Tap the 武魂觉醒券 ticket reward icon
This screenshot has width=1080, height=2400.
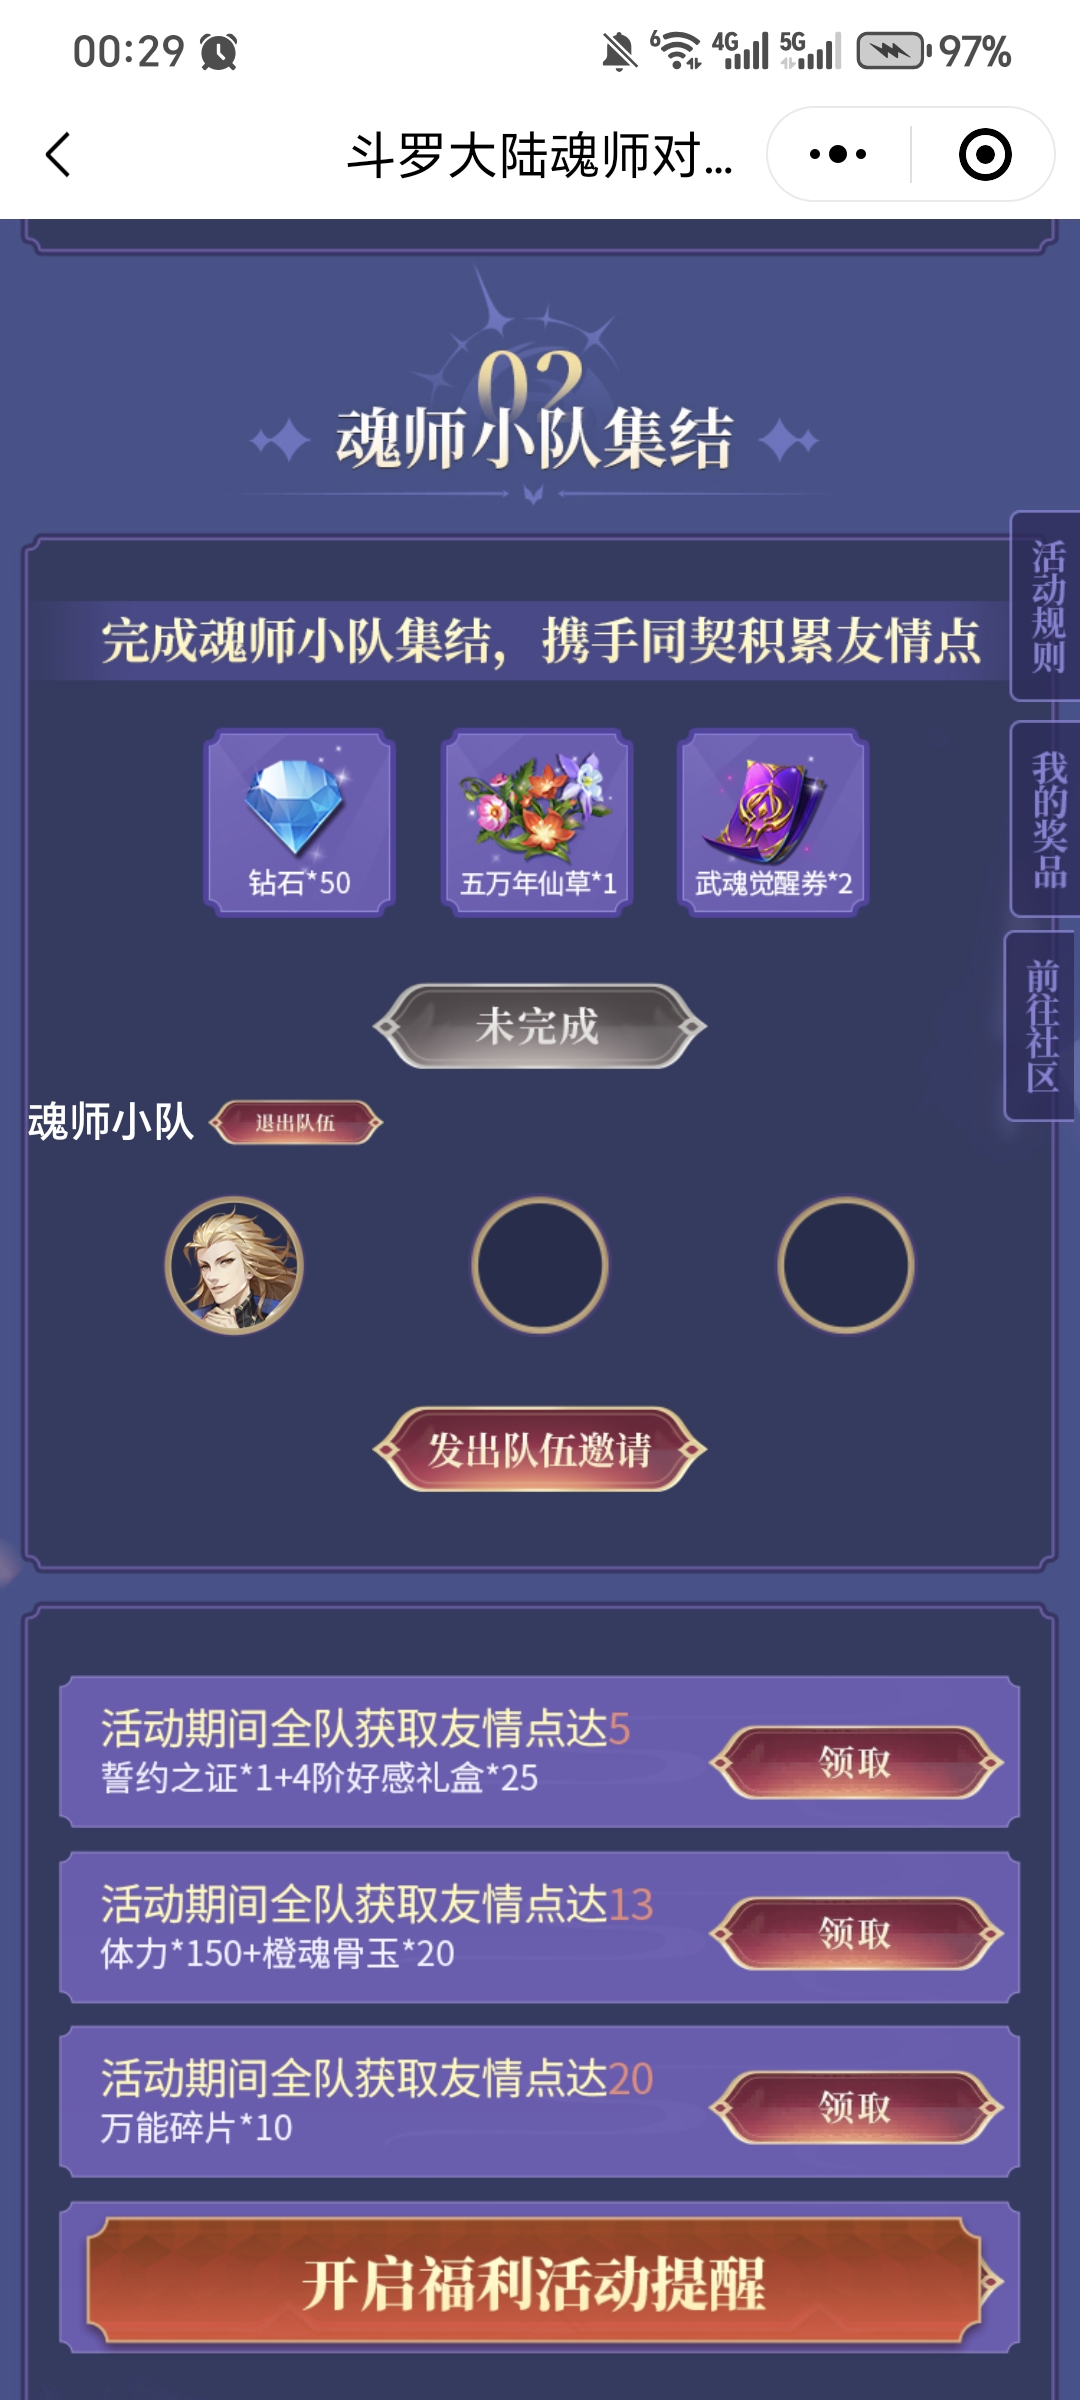tap(773, 822)
